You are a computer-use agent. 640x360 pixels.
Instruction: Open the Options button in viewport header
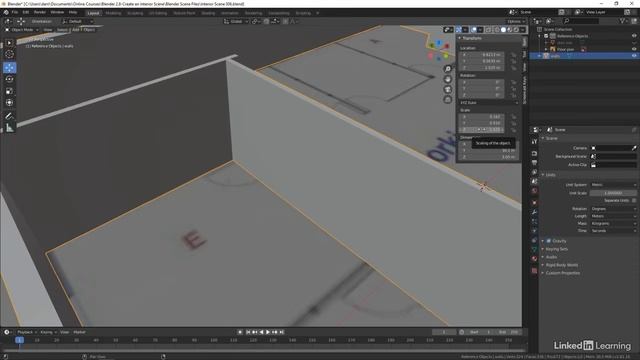click(516, 21)
